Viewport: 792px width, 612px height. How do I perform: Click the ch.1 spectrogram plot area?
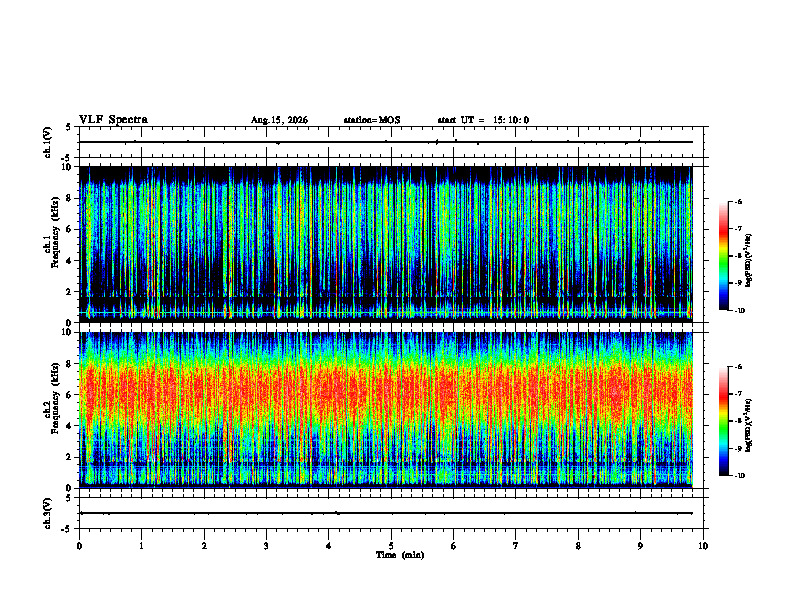pos(386,244)
